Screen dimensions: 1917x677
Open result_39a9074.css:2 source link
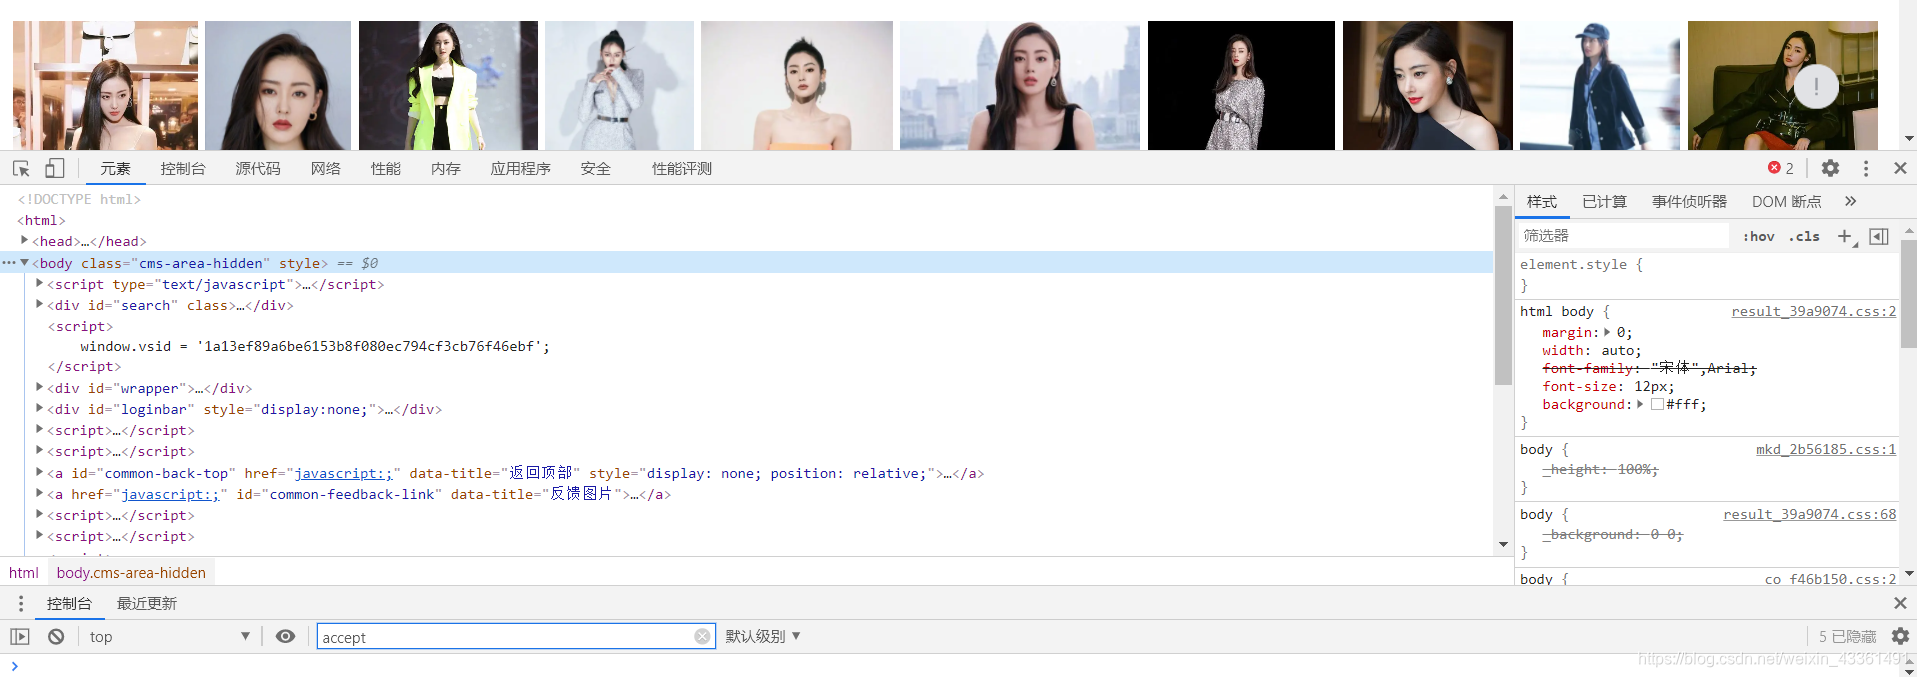coord(1813,311)
